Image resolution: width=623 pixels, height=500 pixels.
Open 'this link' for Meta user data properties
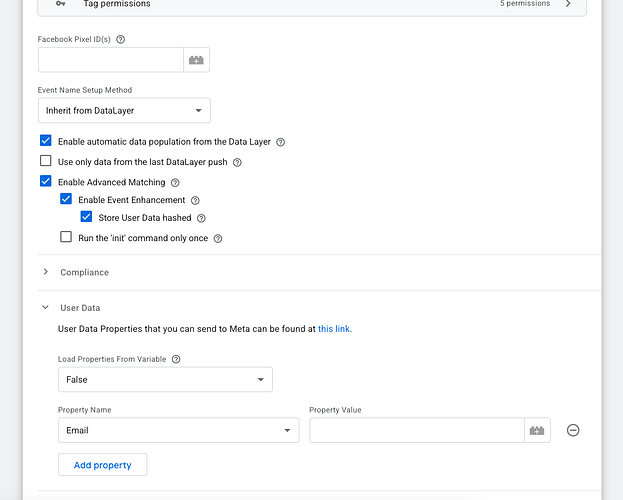click(x=334, y=328)
